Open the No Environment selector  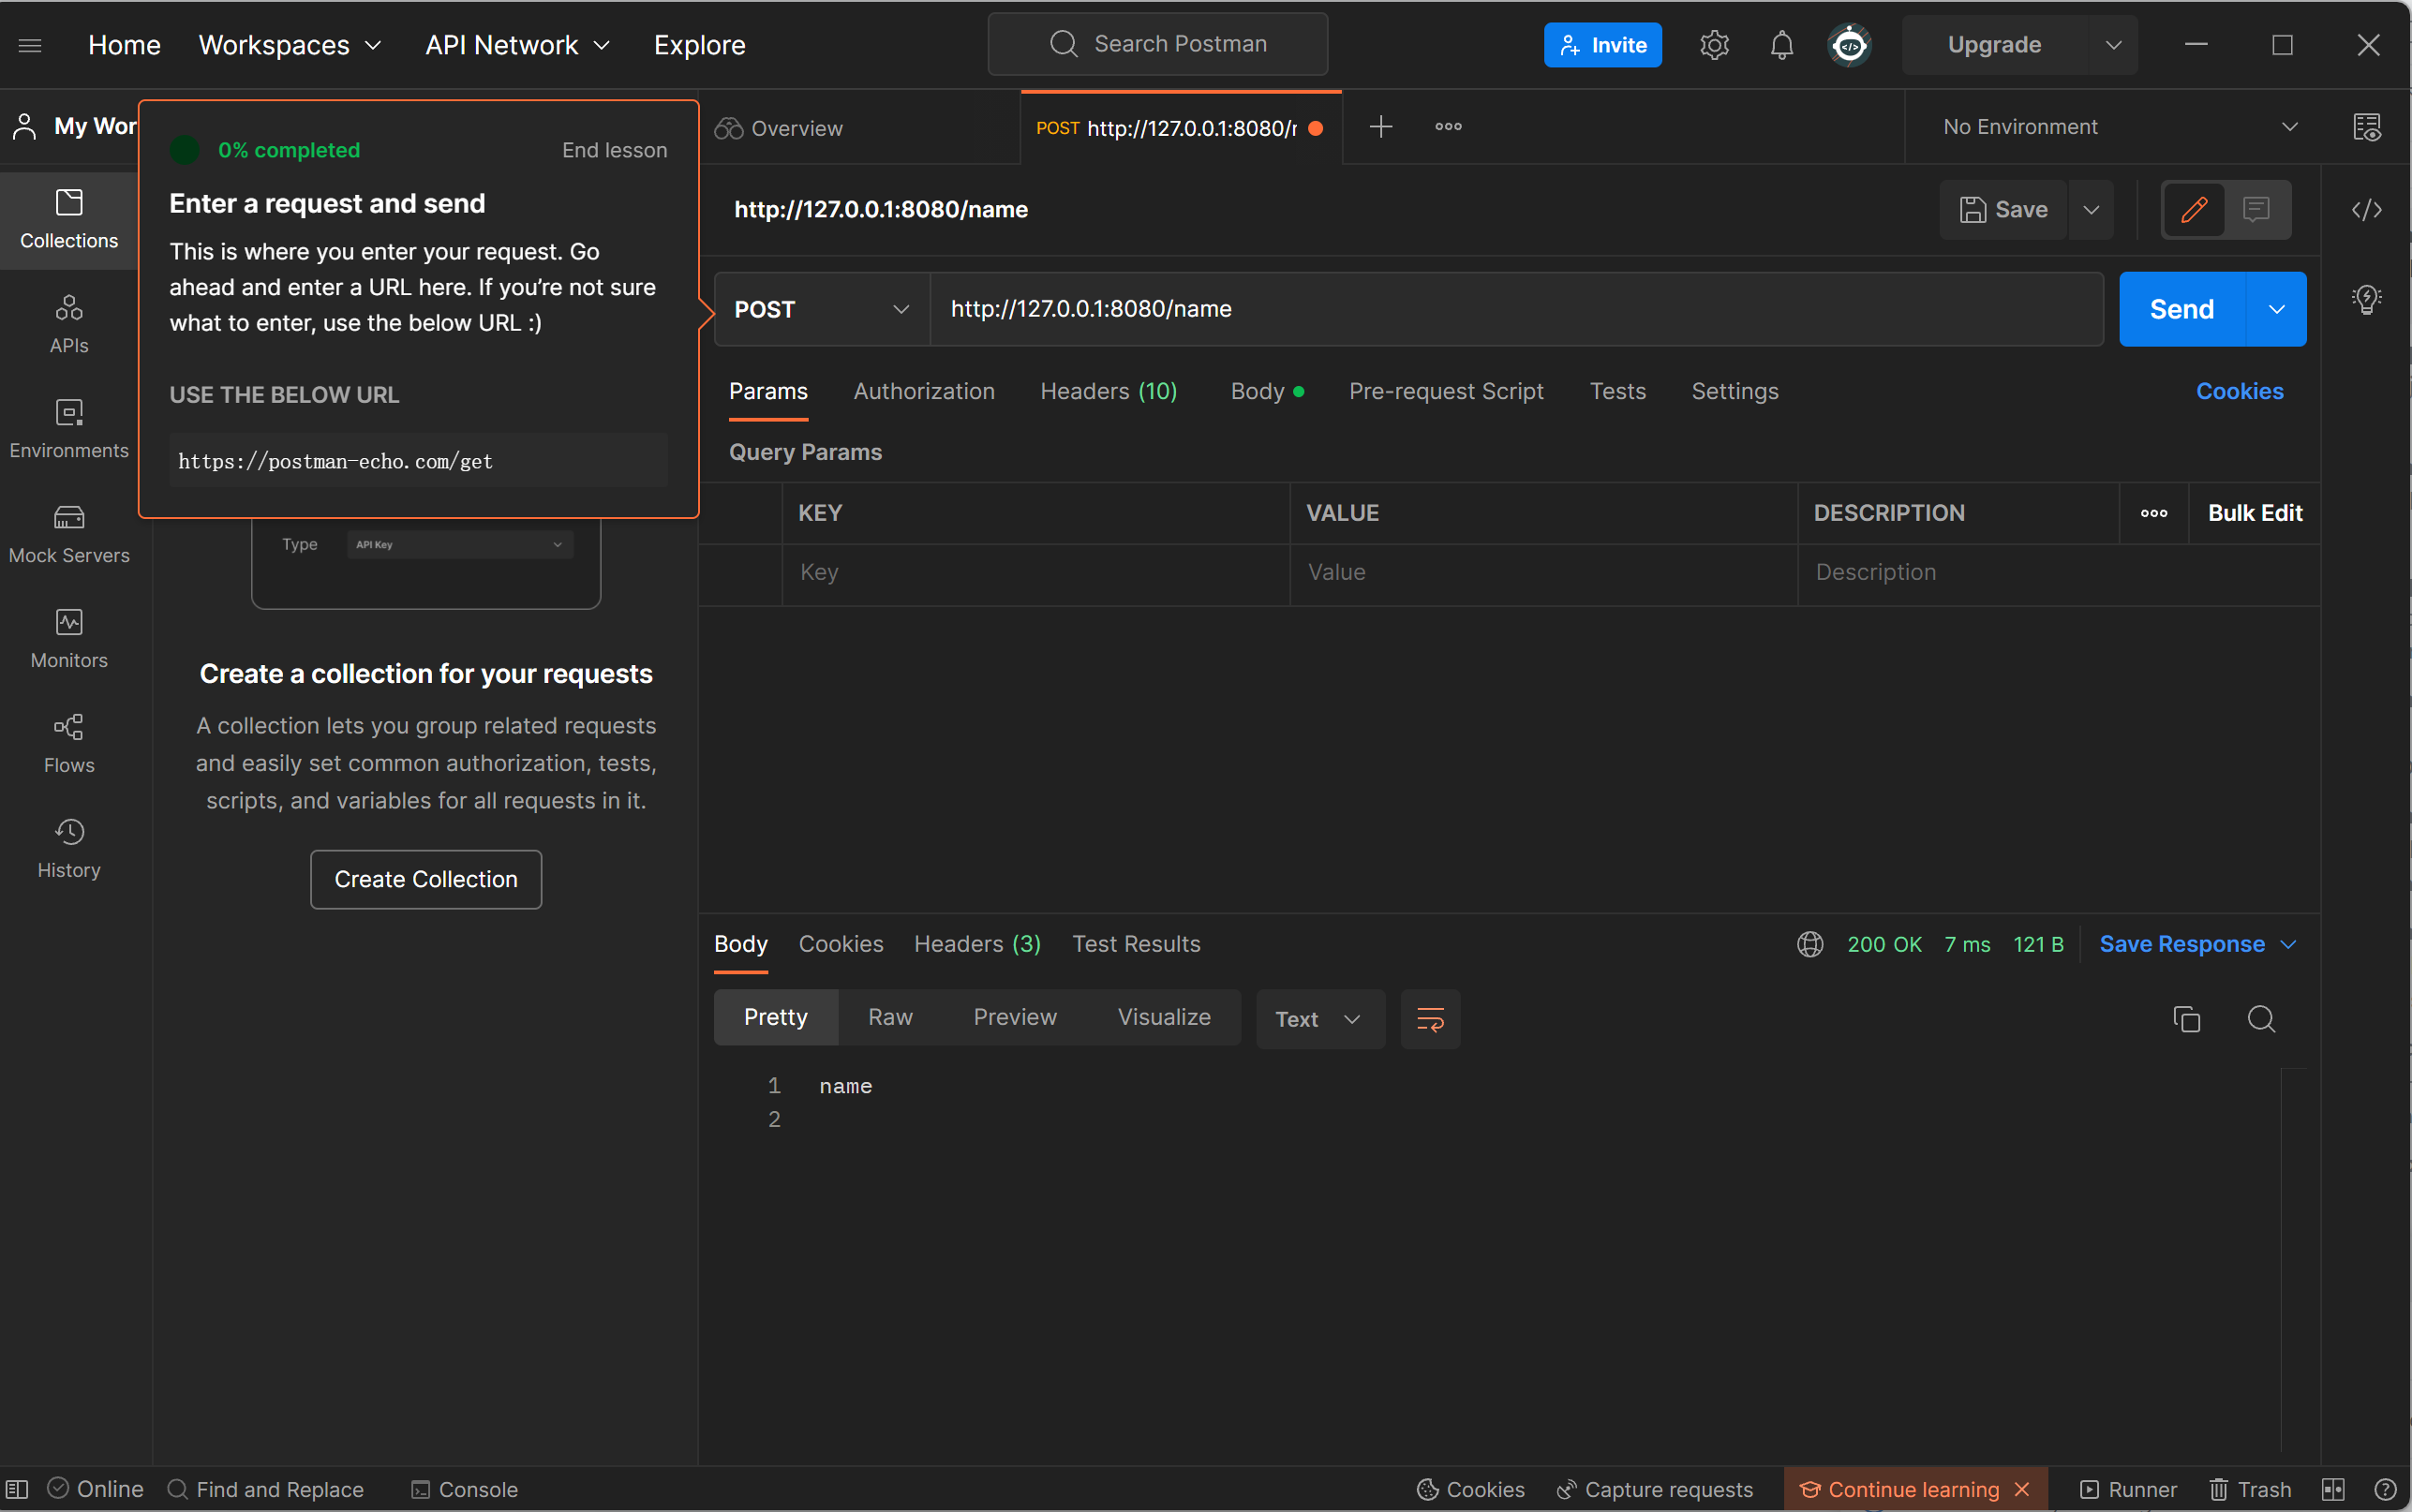click(2118, 127)
